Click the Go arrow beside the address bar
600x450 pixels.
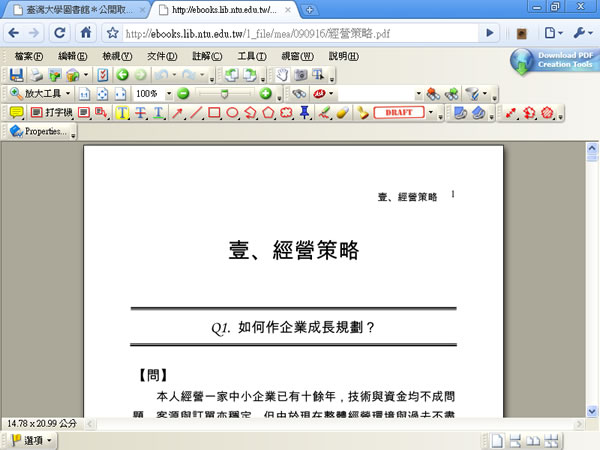[489, 33]
